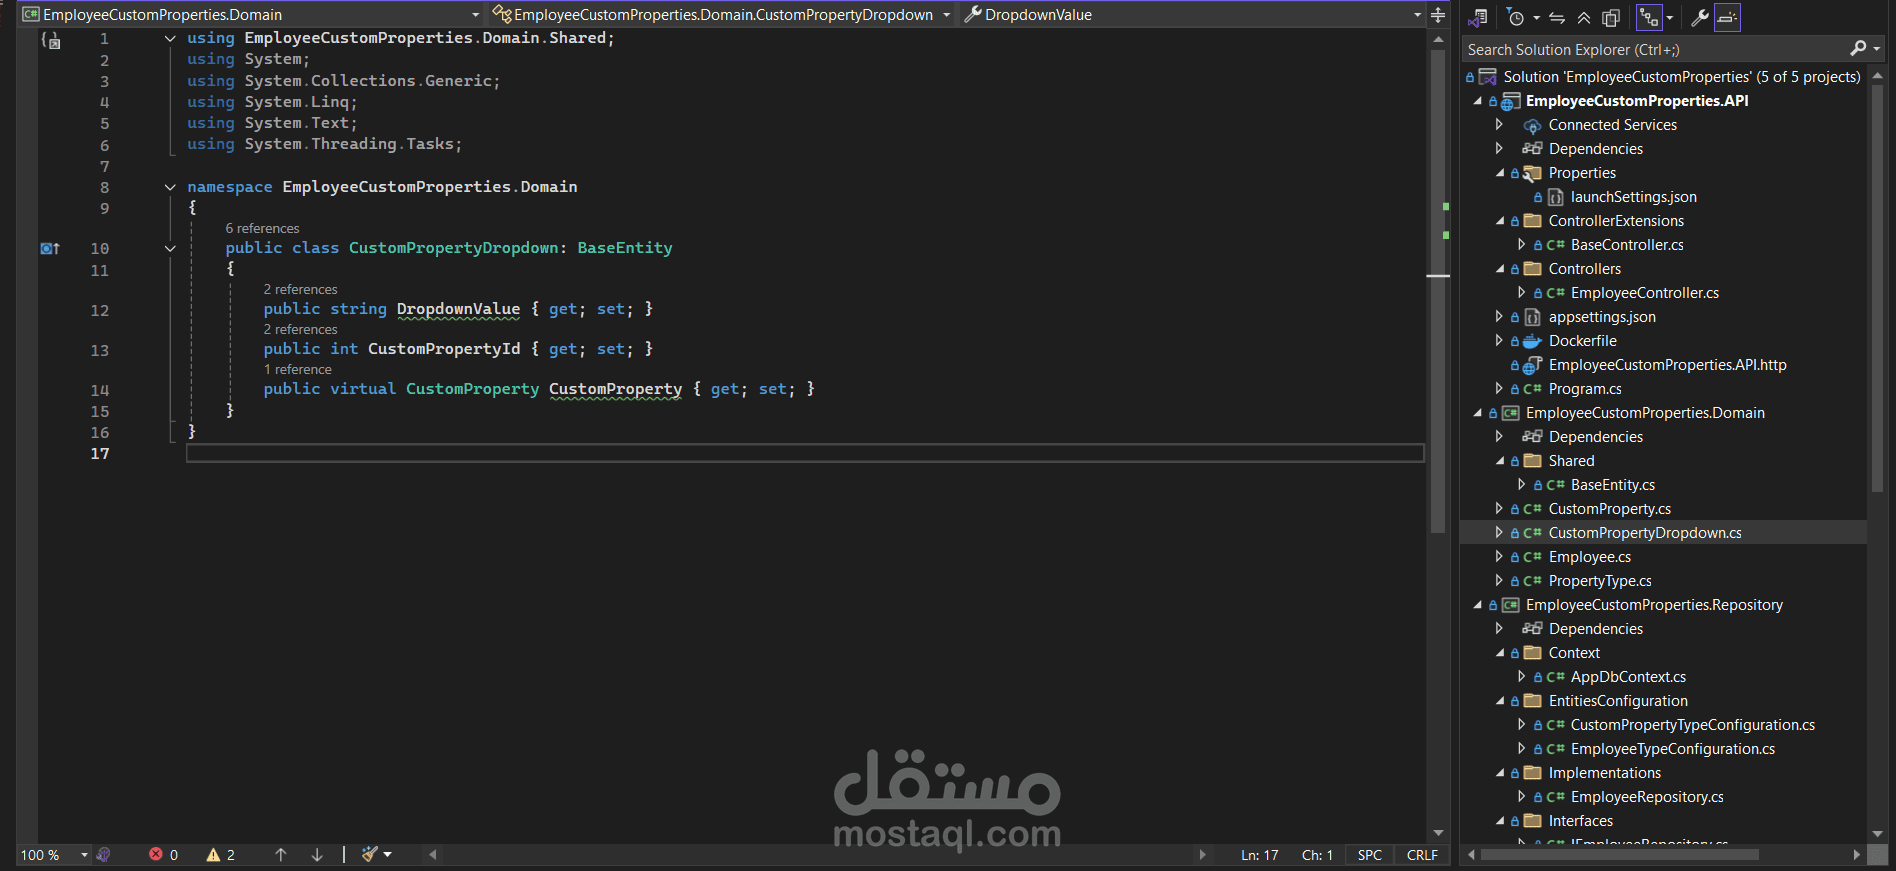This screenshot has height=871, width=1896.
Task: Click the down arrow to next issue
Action: point(317,854)
